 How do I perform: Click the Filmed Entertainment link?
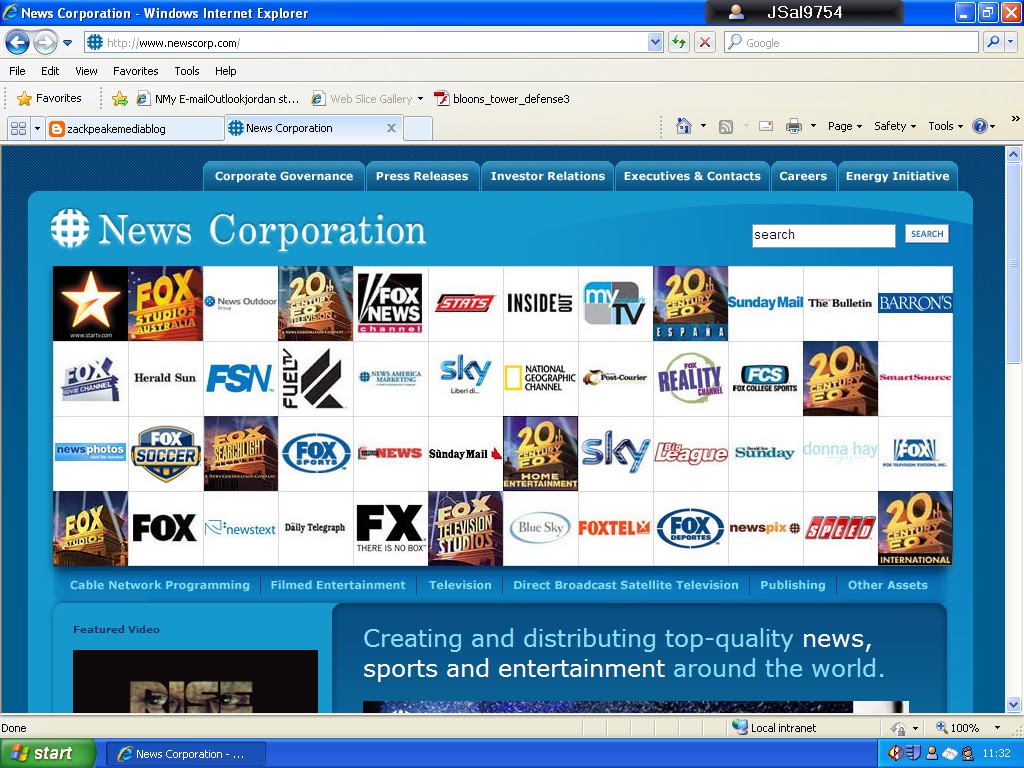[338, 585]
